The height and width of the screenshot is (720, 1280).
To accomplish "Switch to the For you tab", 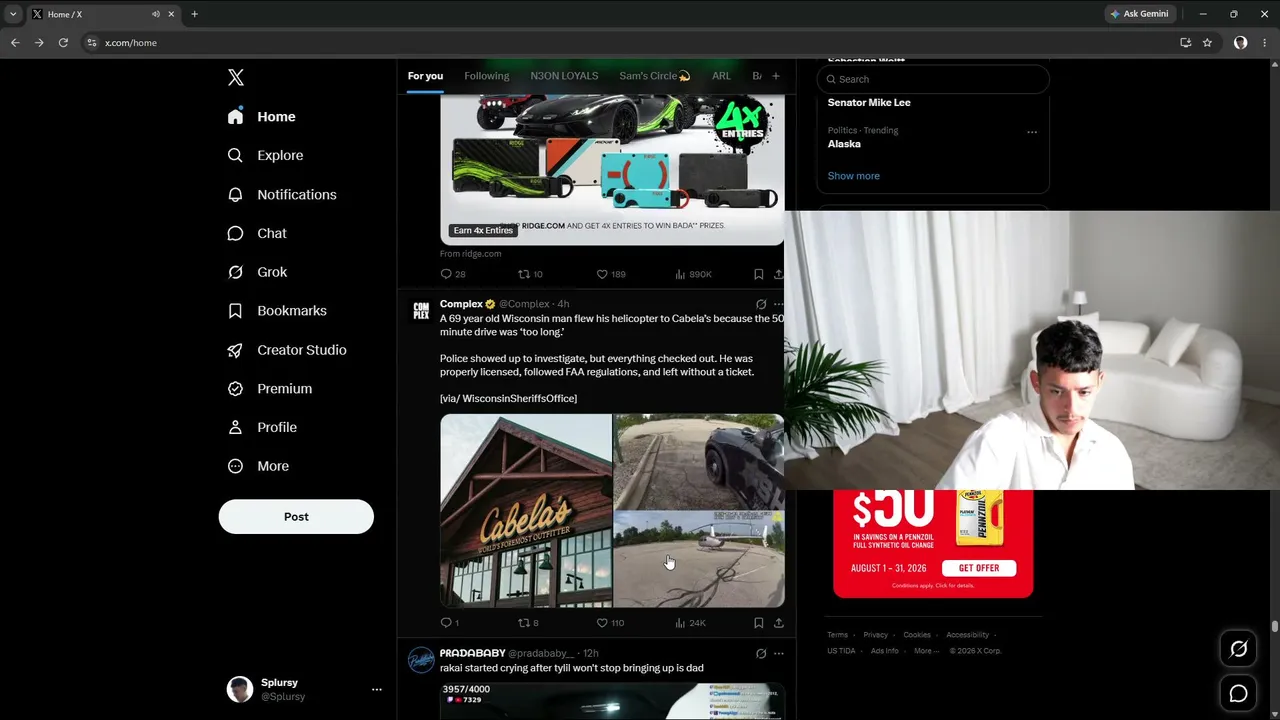I will click(x=425, y=76).
